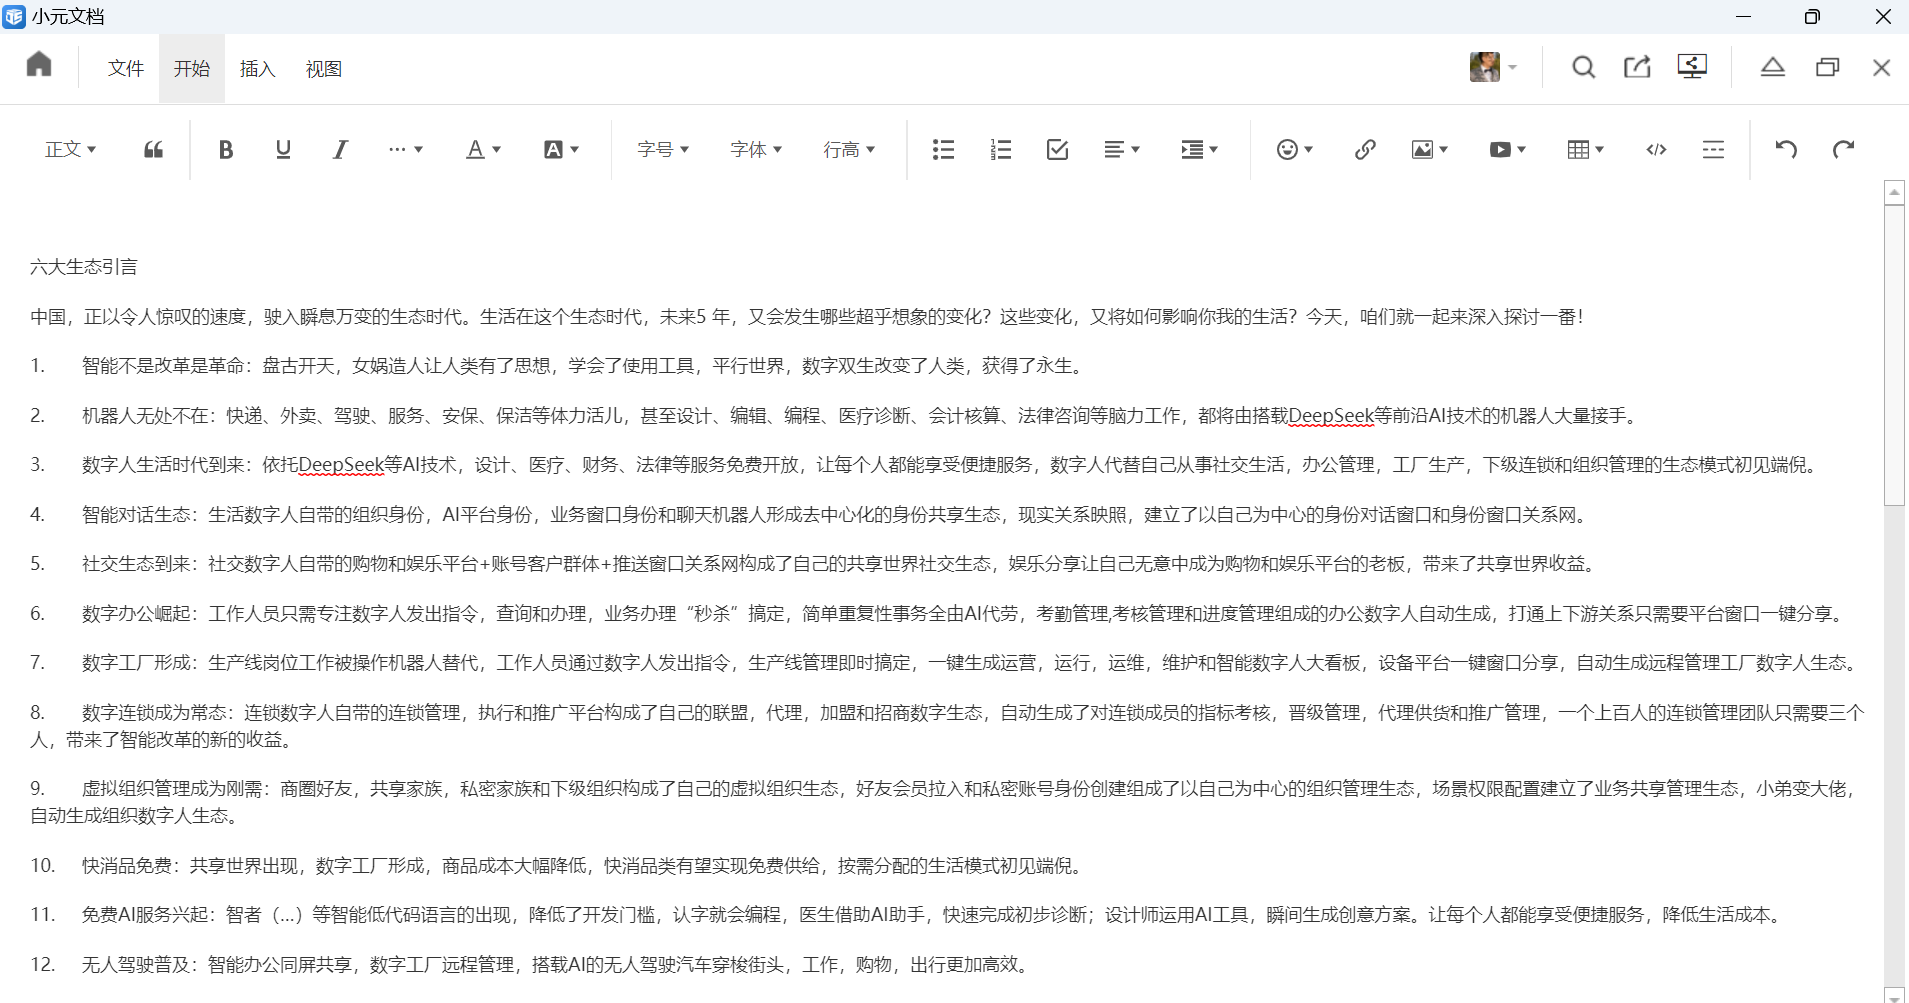Undo the last edit
Viewport: 1909px width, 1003px height.
pyautogui.click(x=1786, y=150)
